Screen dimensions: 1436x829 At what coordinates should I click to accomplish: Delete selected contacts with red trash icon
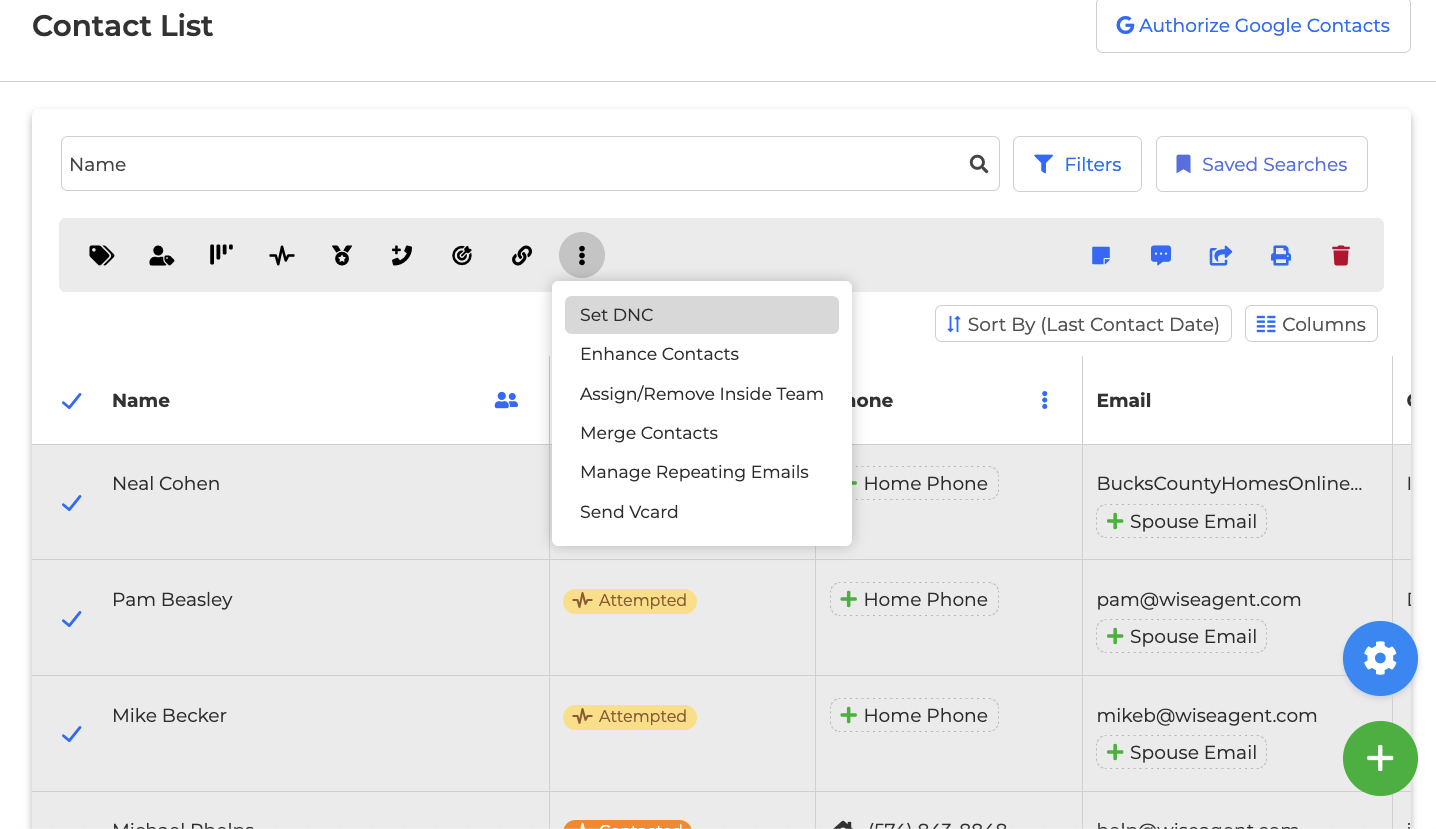(x=1341, y=256)
